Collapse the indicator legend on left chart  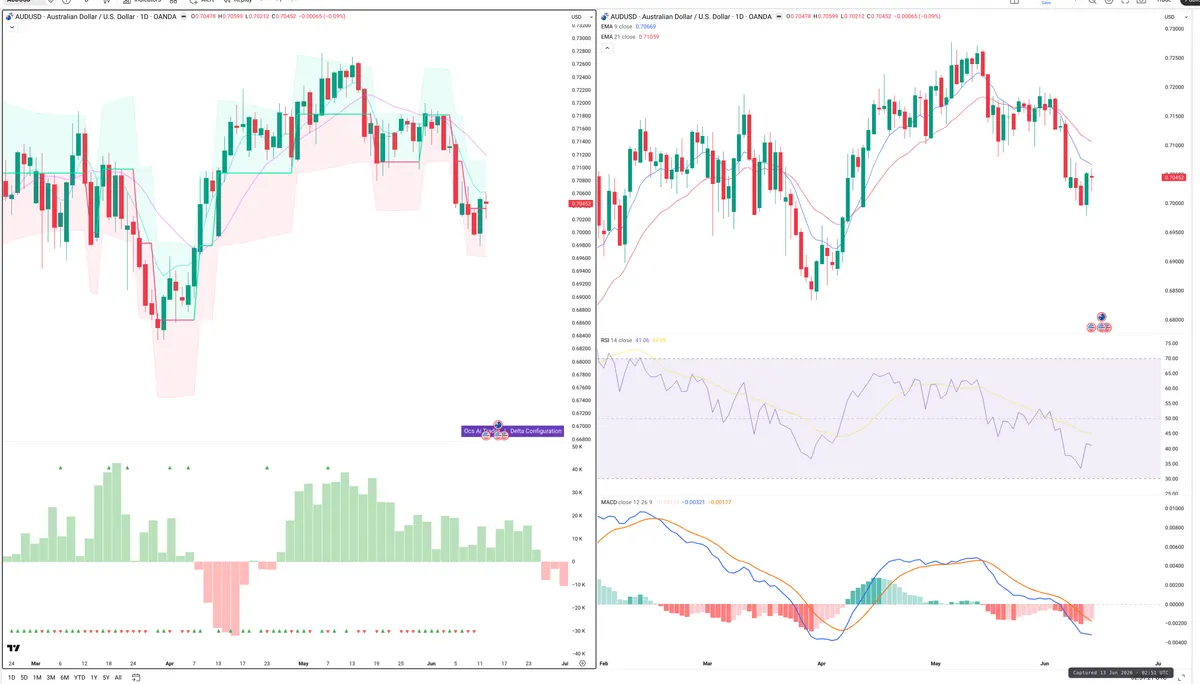coord(10,27)
